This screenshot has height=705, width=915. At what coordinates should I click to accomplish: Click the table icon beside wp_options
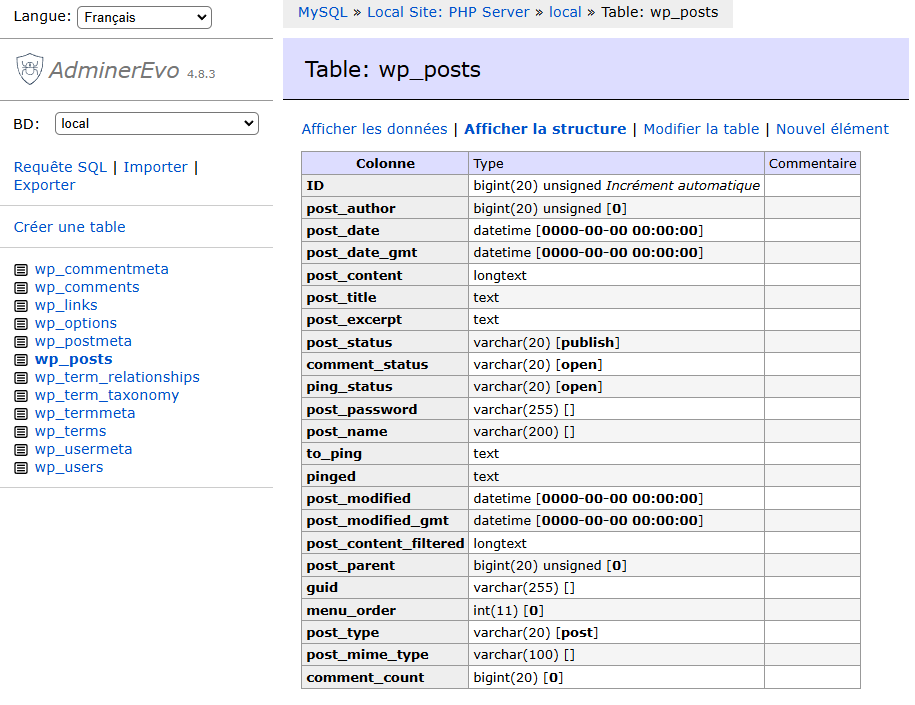(x=21, y=324)
